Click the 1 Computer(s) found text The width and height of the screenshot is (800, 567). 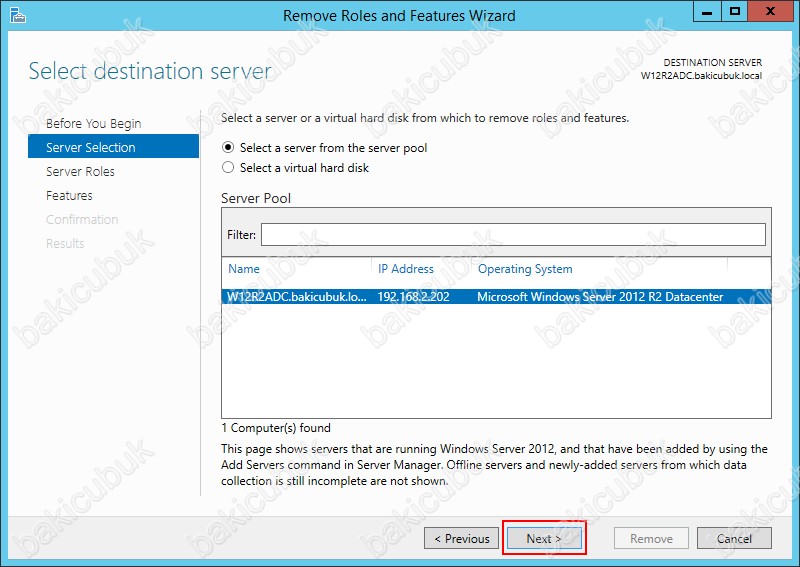pyautogui.click(x=276, y=428)
